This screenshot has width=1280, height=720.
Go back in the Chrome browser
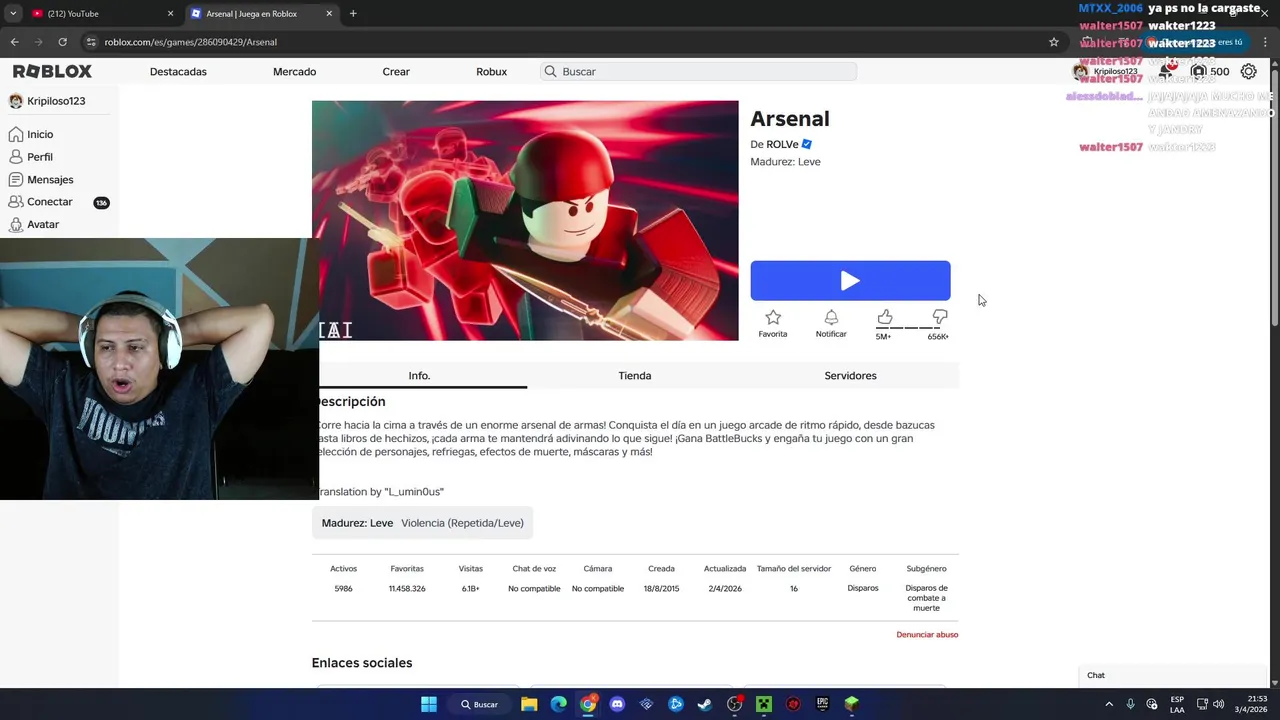click(x=14, y=42)
